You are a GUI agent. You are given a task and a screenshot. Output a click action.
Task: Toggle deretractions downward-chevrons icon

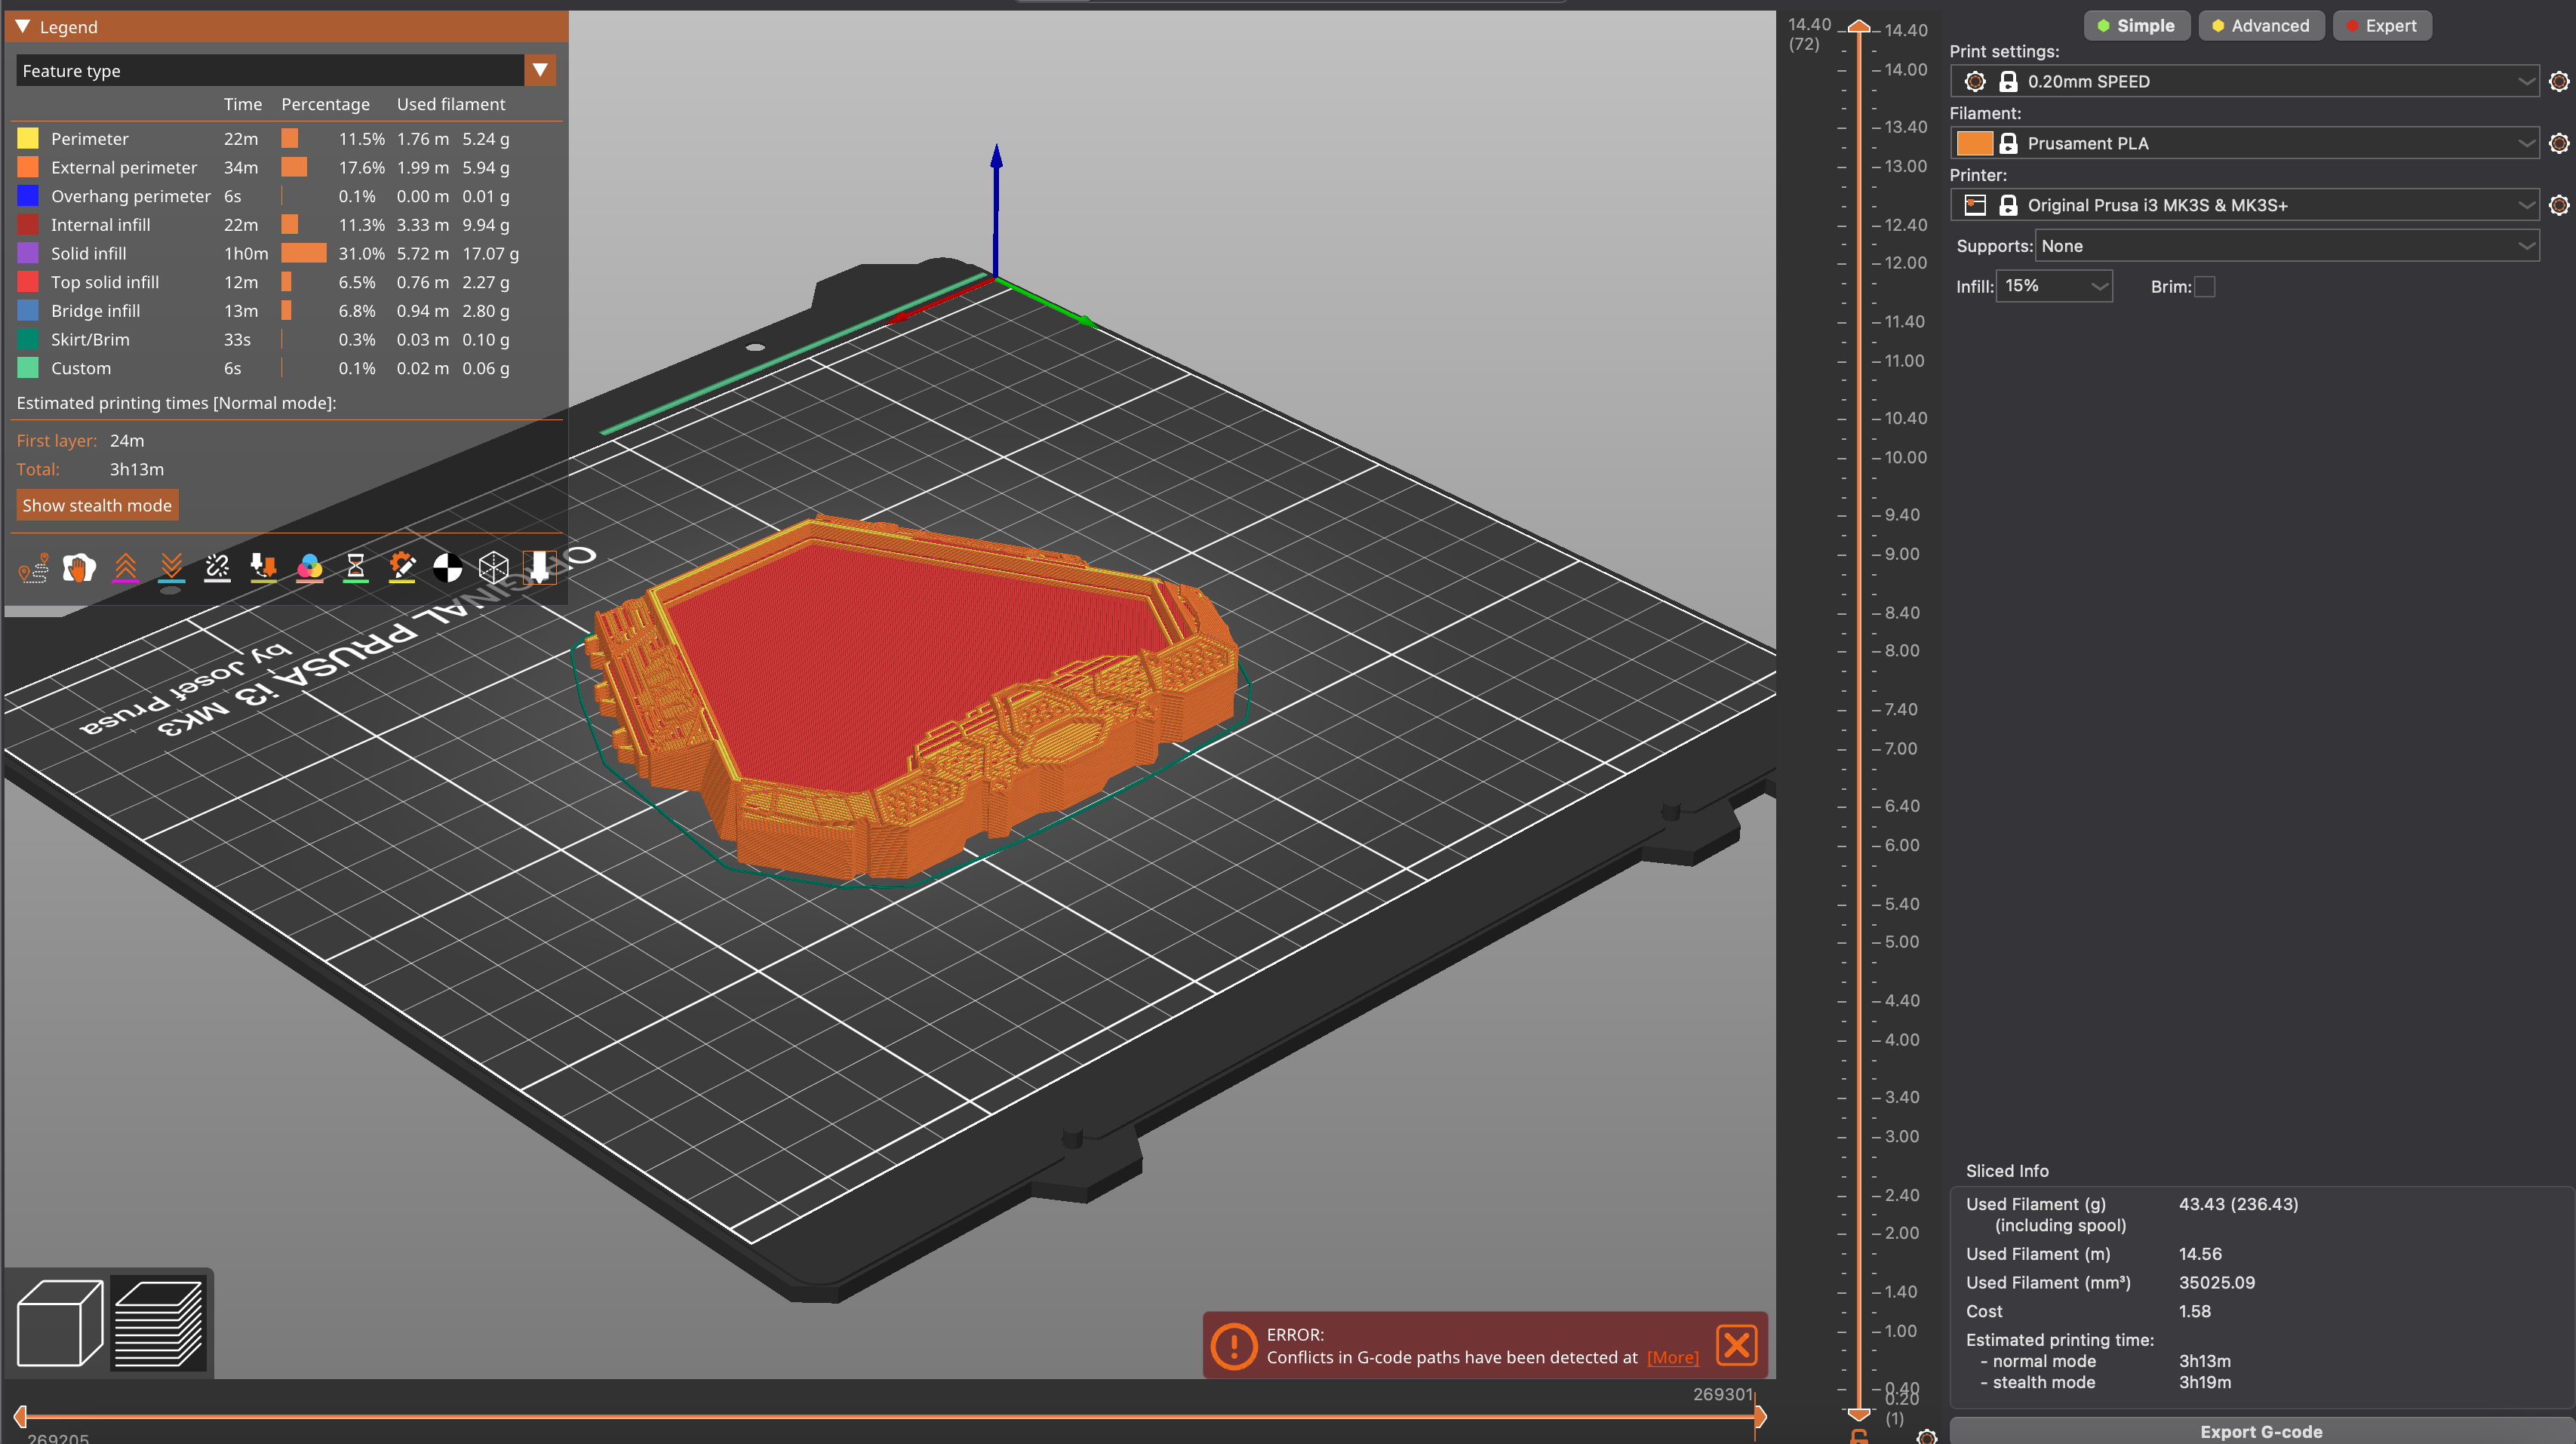171,568
